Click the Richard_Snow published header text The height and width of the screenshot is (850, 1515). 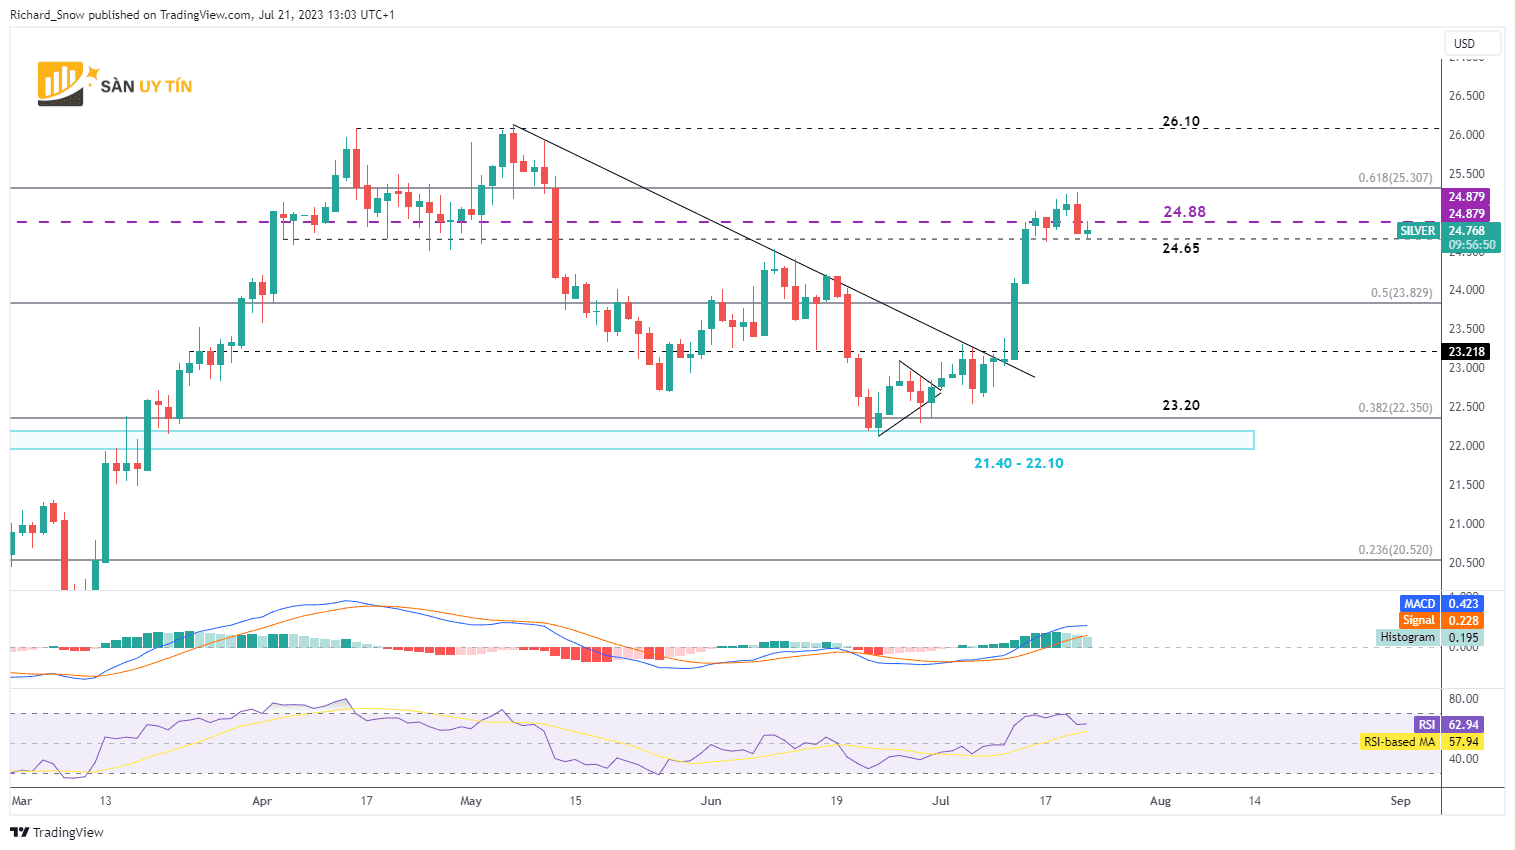pyautogui.click(x=202, y=15)
